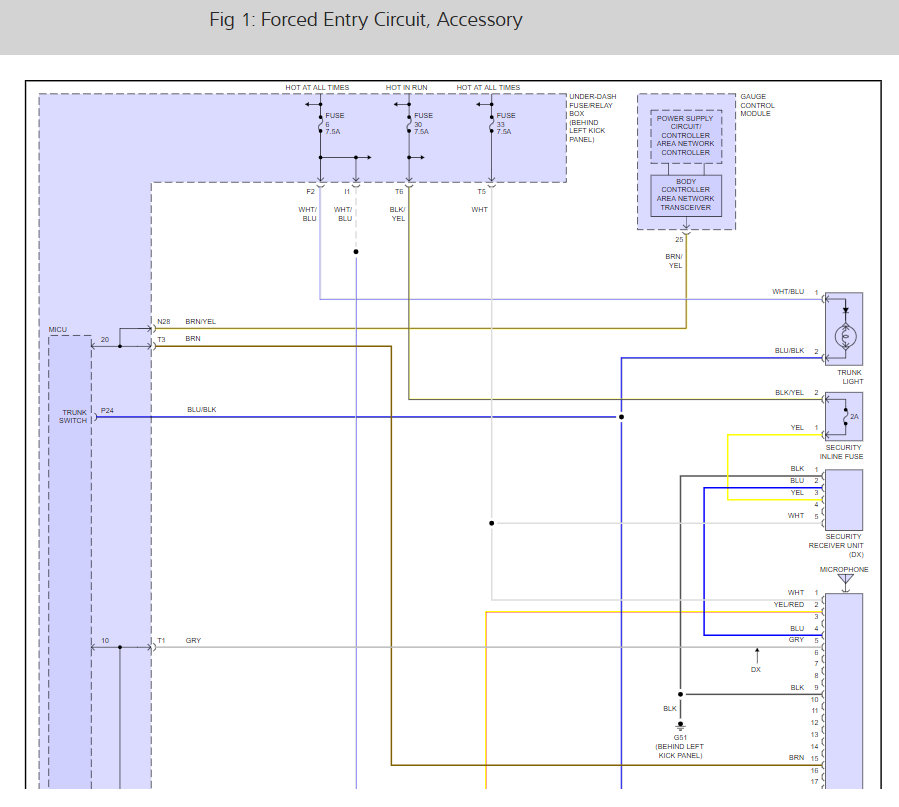Select the FUSE 33 7.5A symbol

coord(491,124)
